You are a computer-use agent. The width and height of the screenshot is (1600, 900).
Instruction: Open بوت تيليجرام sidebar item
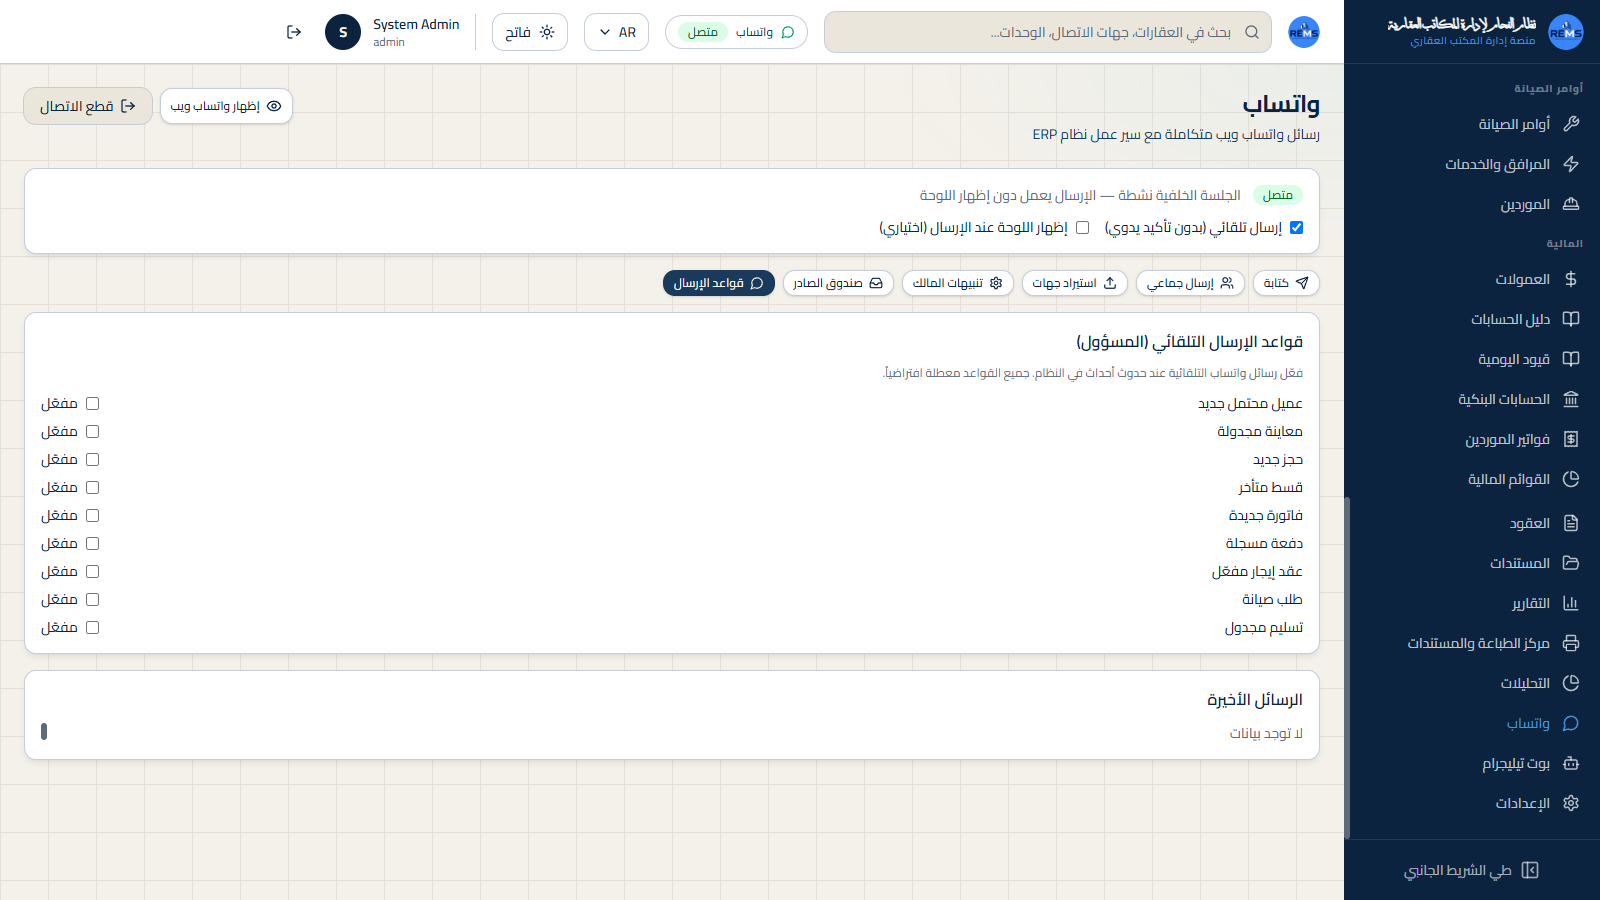tap(1472, 763)
